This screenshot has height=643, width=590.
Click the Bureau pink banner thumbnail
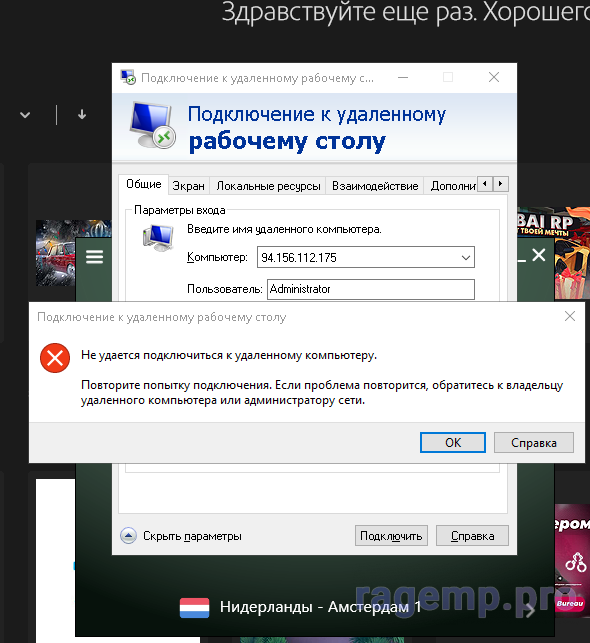[572, 563]
